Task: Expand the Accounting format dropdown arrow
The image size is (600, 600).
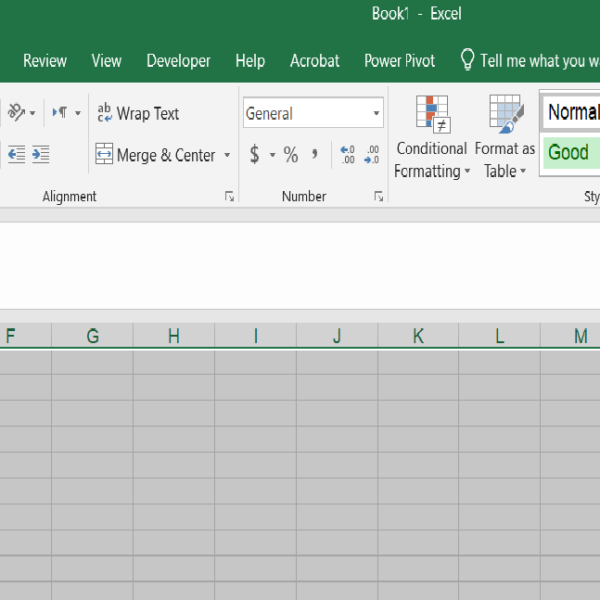Action: click(272, 155)
